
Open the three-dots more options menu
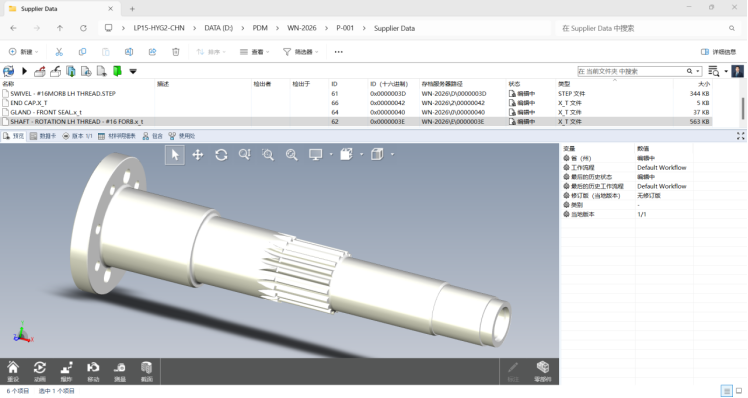(338, 52)
